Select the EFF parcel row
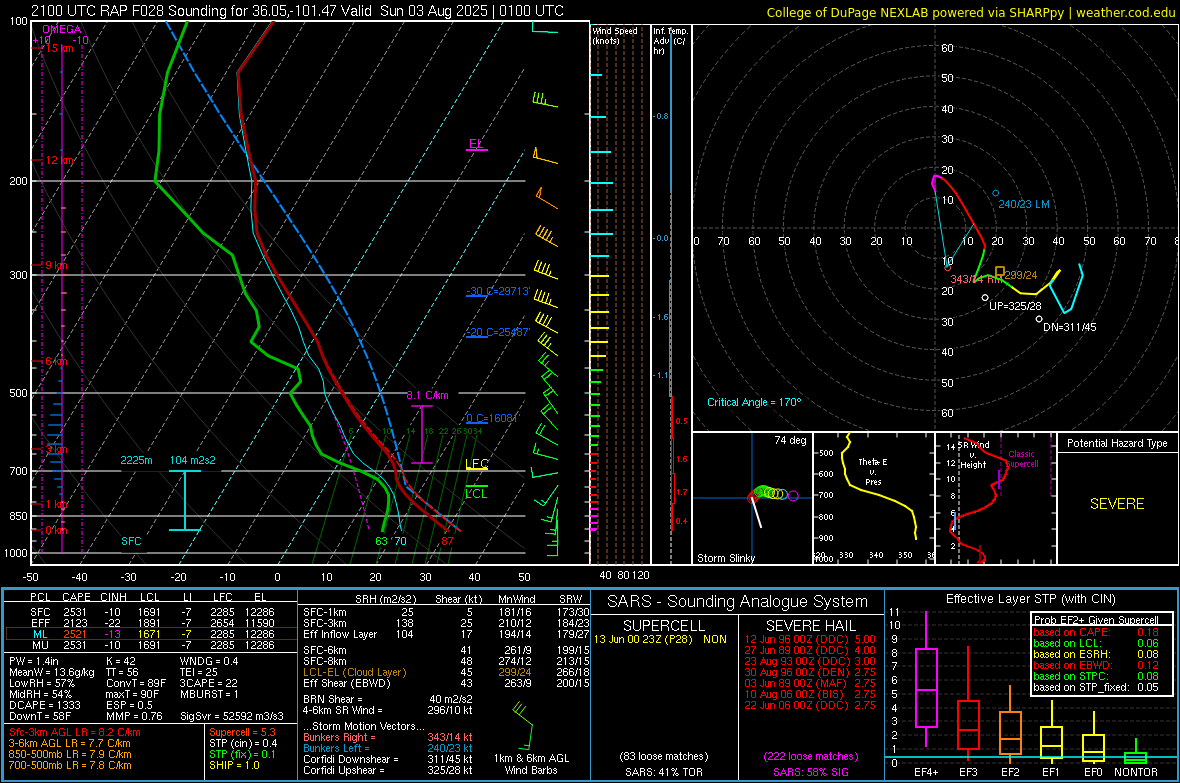This screenshot has width=1180, height=783. [x=151, y=623]
